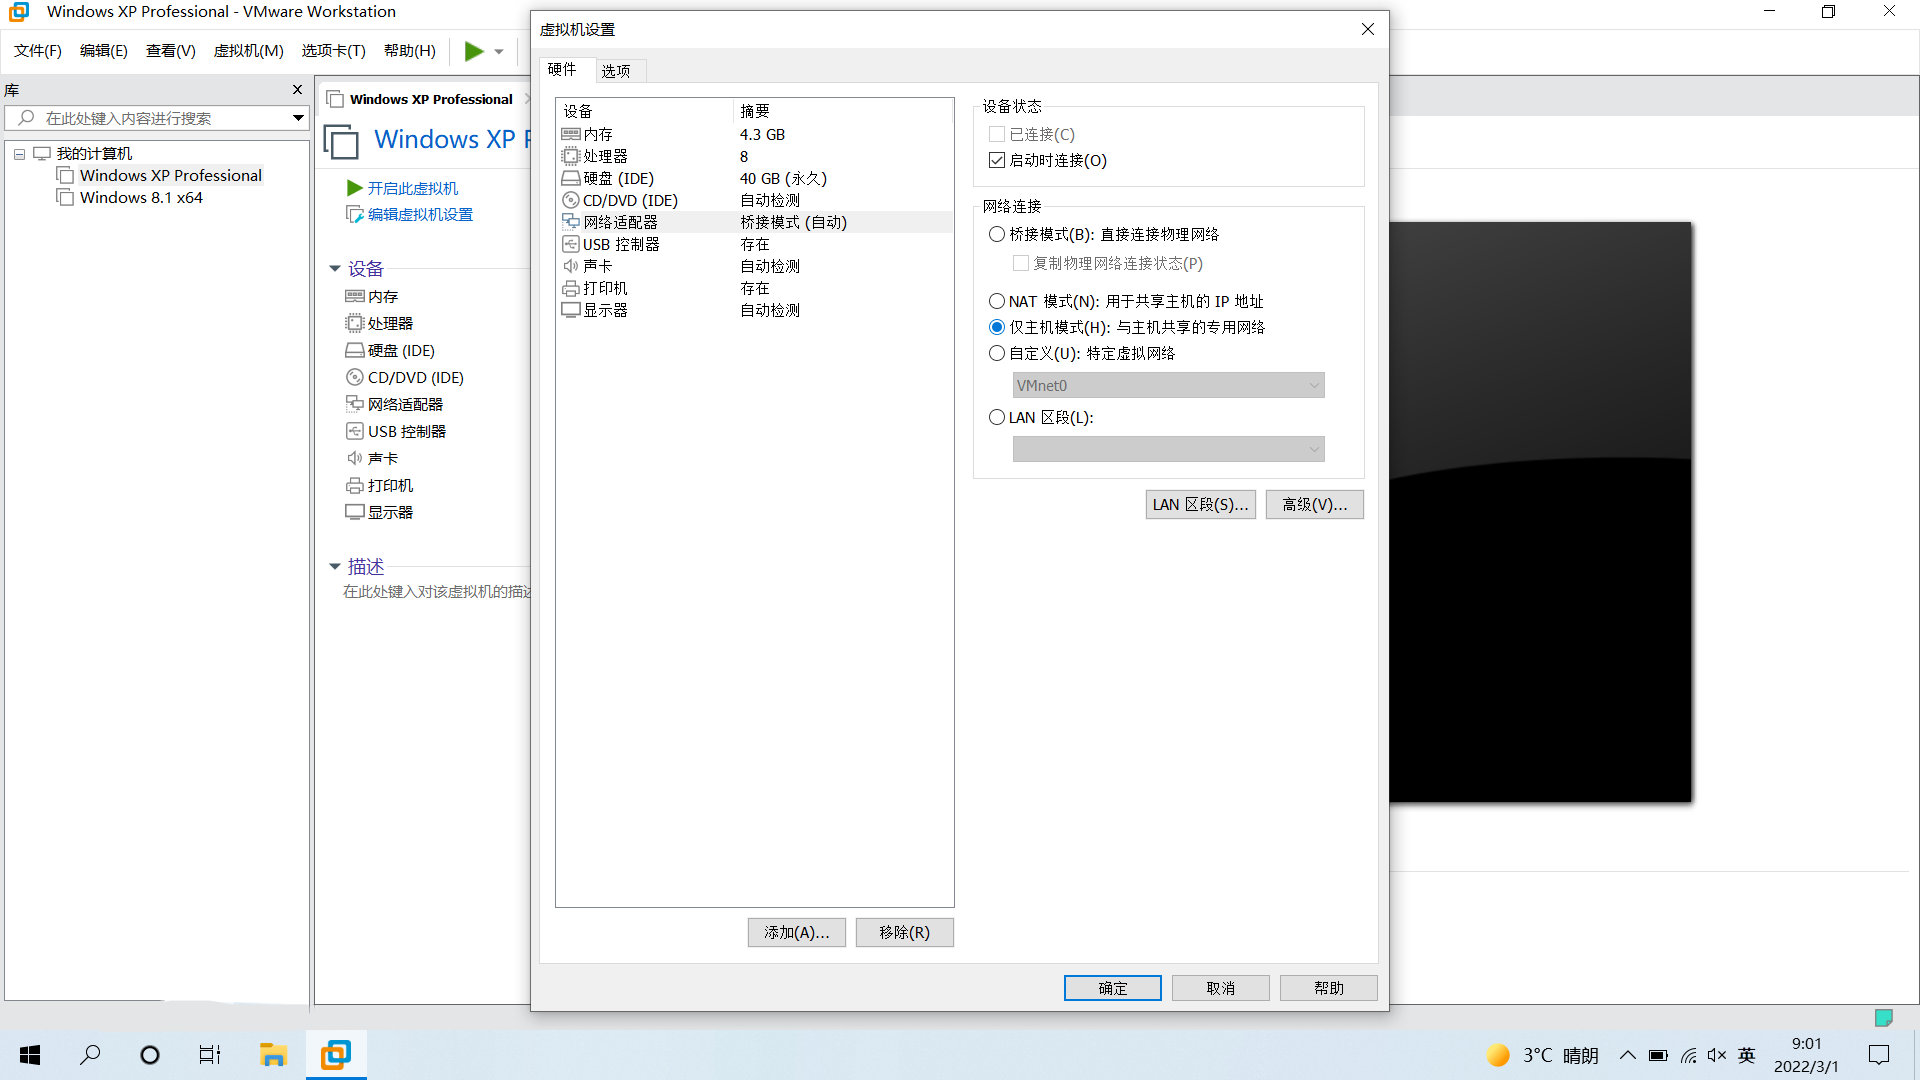Image resolution: width=1920 pixels, height=1080 pixels.
Task: Select Bridged mode (桥接模式) radio button
Action: [997, 234]
